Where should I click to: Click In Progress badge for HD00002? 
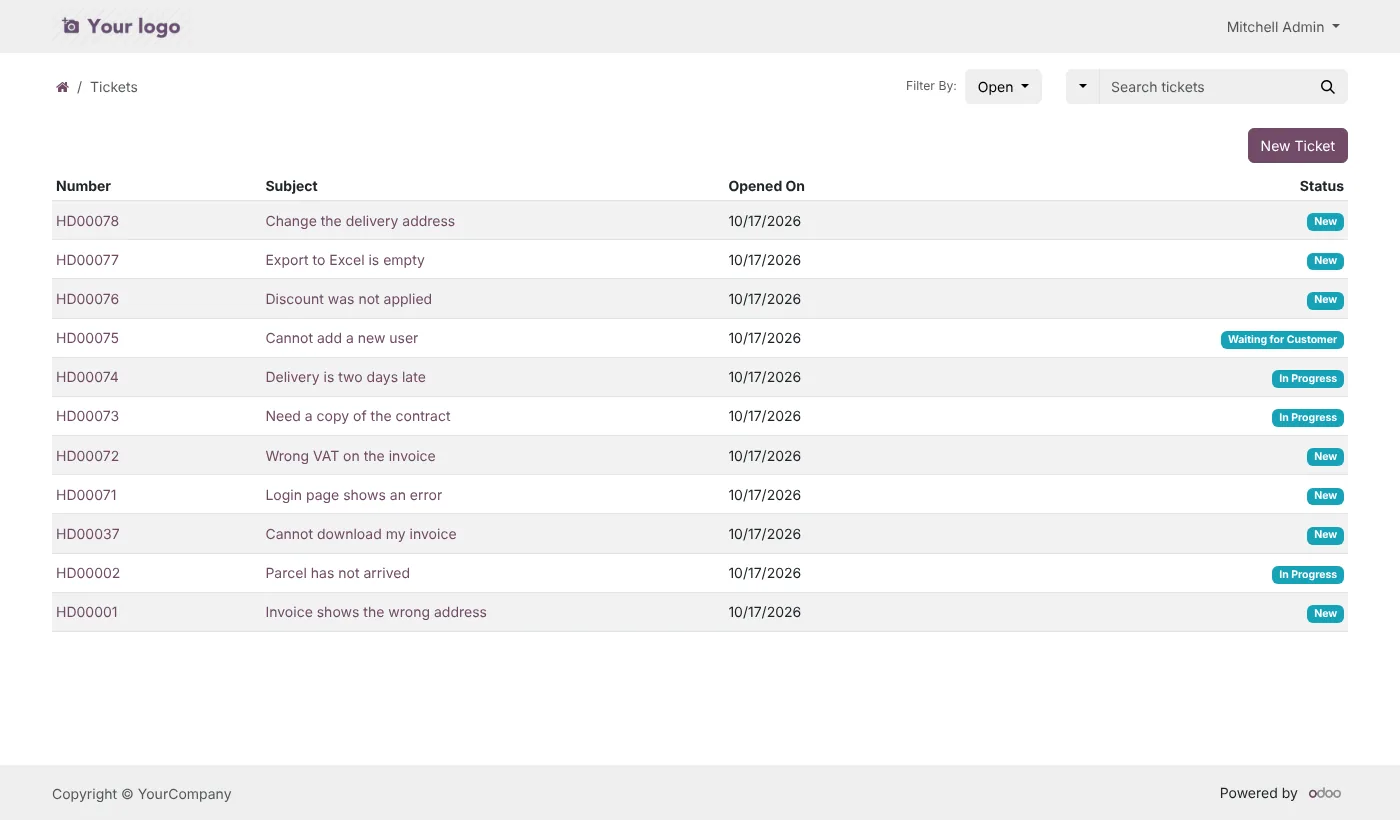click(x=1308, y=574)
